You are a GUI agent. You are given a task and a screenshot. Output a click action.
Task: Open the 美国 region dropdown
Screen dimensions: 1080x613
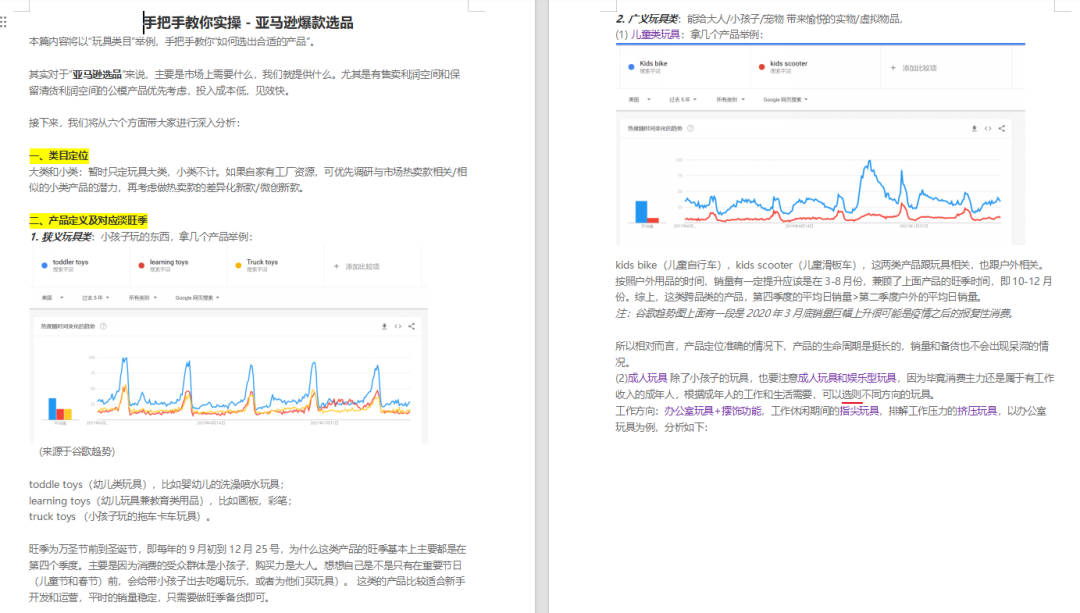pos(46,297)
